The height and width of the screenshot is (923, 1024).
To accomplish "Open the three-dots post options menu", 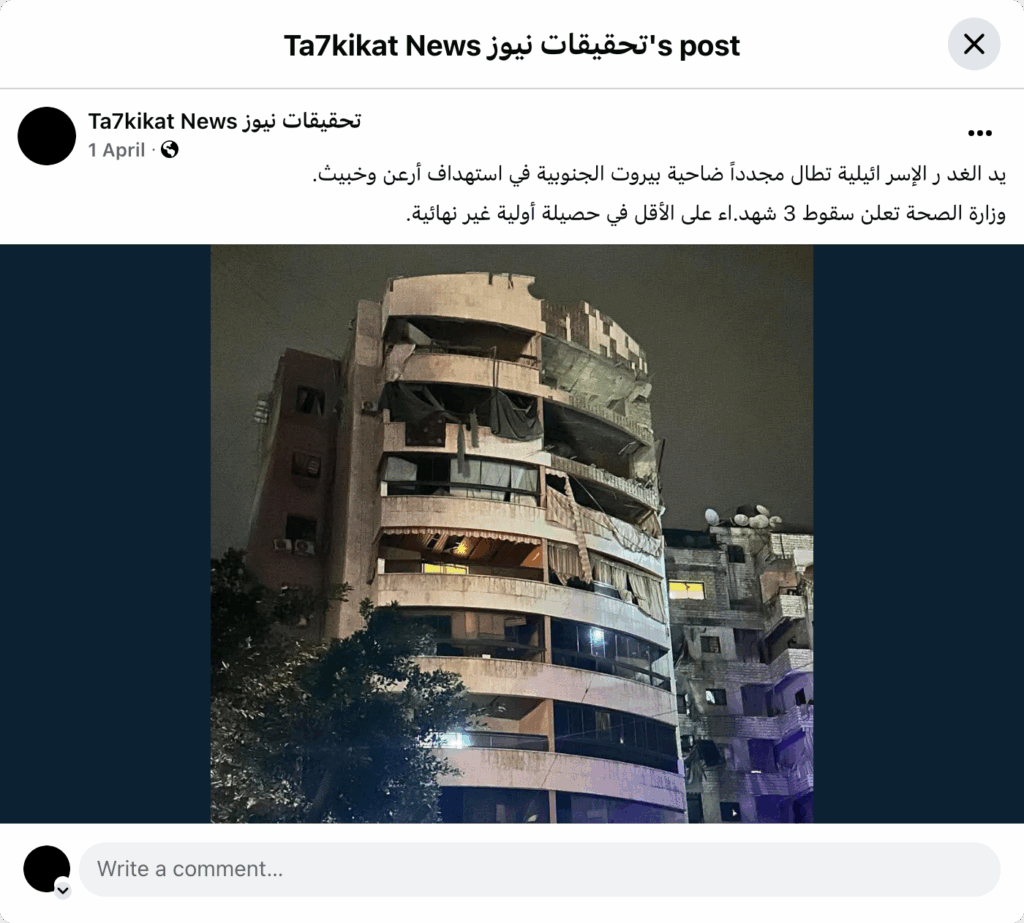I will (x=980, y=133).
